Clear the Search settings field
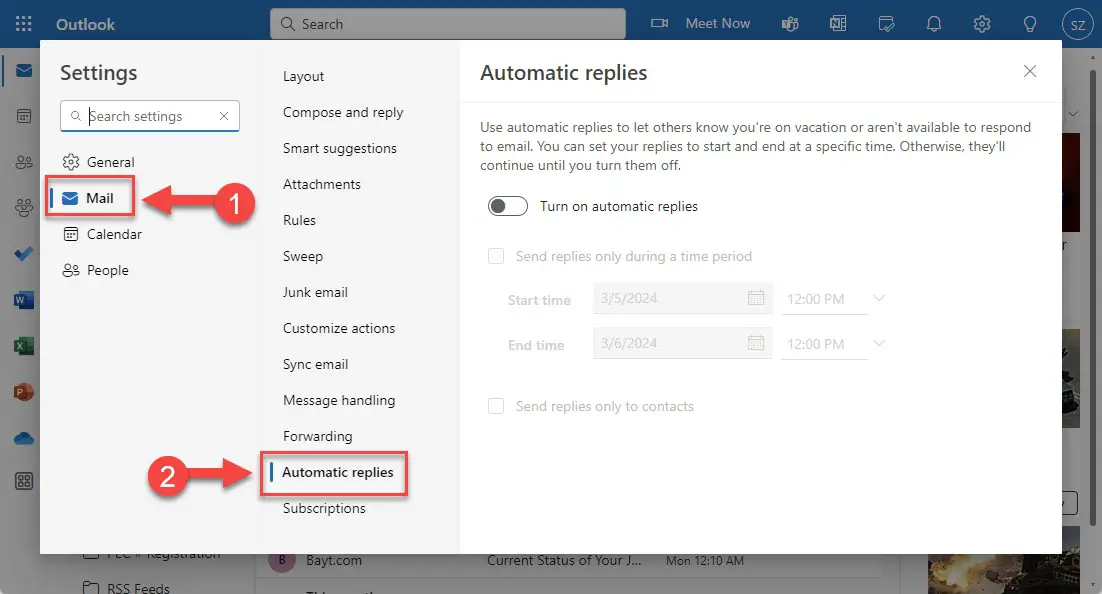This screenshot has width=1102, height=594. click(223, 116)
